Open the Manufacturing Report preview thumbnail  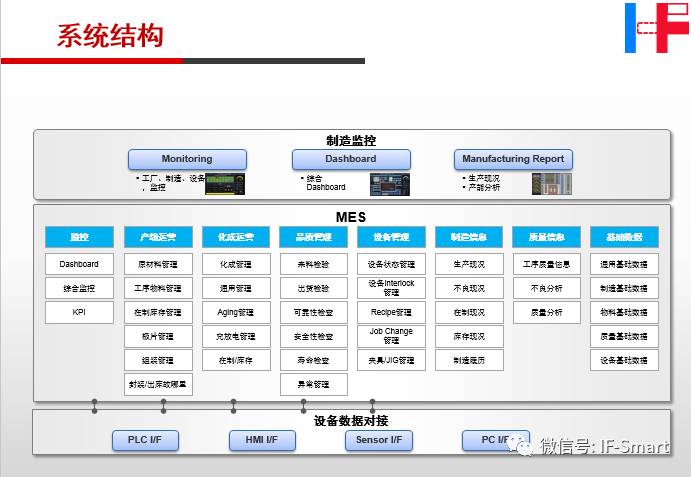551,184
